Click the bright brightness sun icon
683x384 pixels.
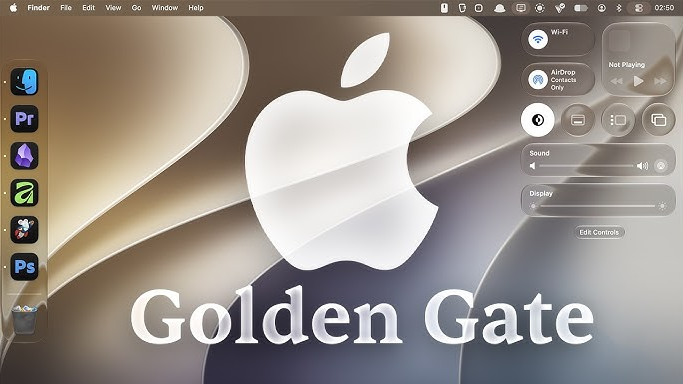[x=662, y=206]
